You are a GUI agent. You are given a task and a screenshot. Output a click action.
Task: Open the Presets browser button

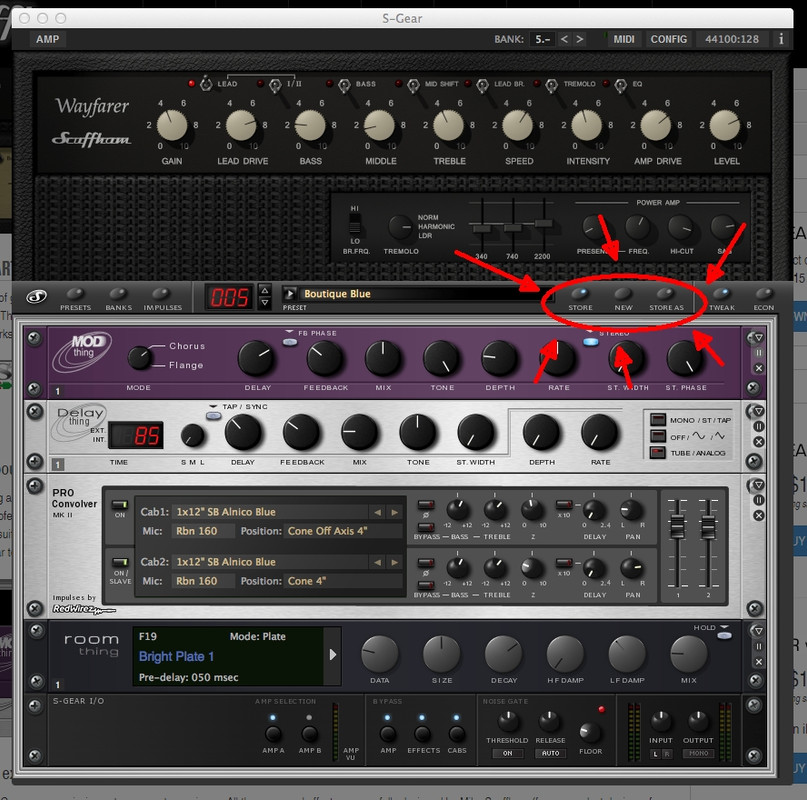pos(75,294)
